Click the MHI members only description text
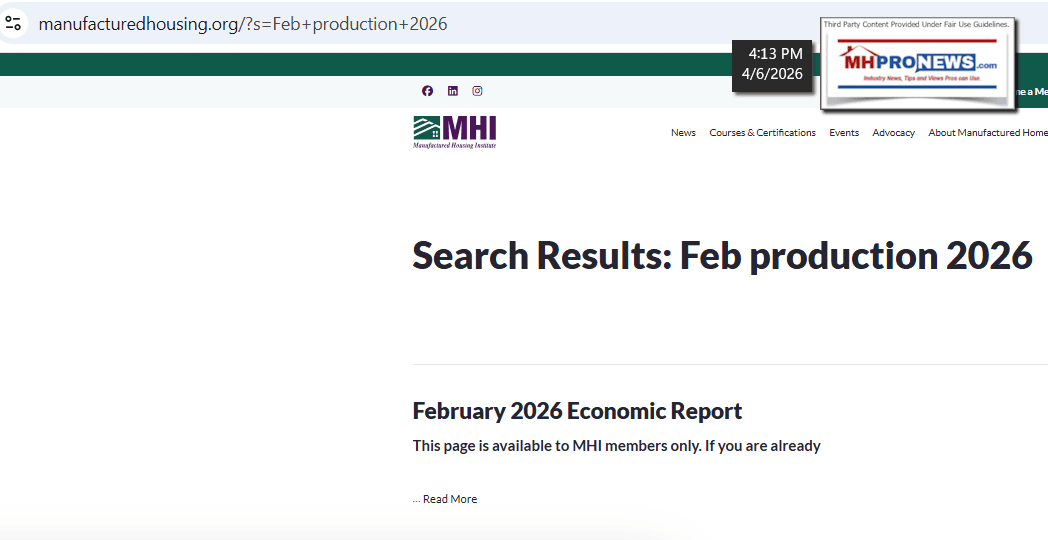1048x540 pixels. [x=616, y=446]
